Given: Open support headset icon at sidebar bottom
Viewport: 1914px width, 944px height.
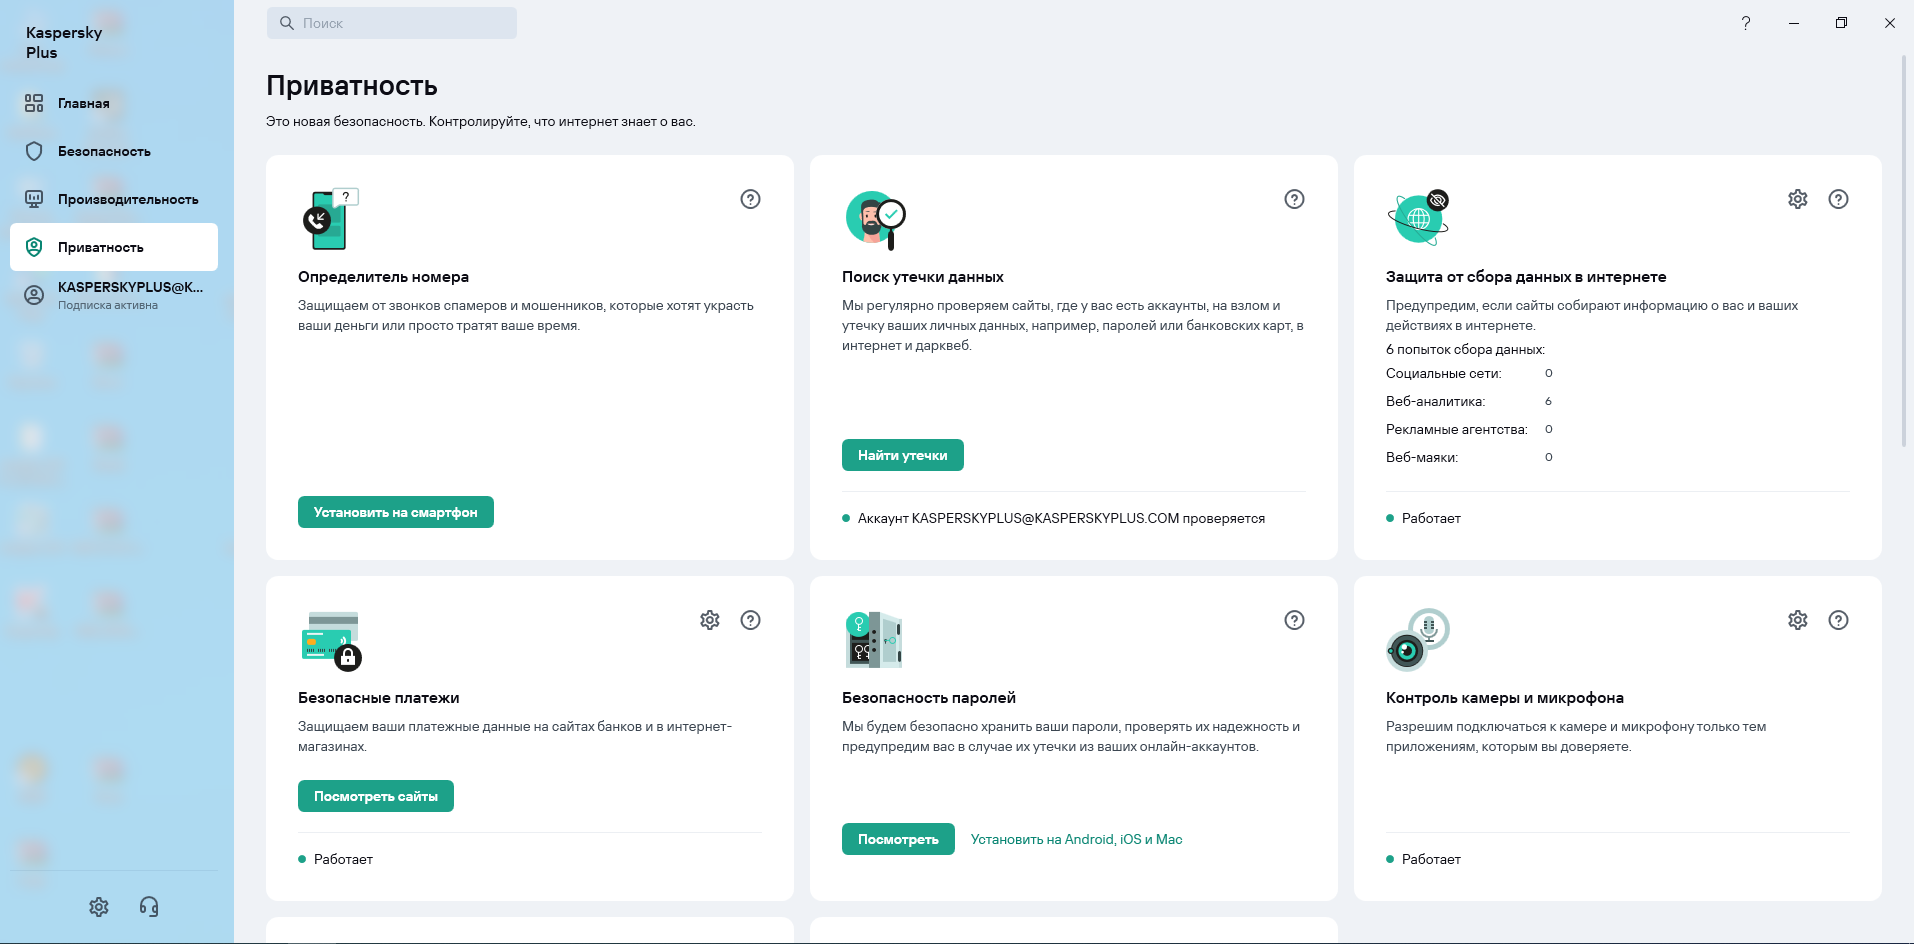Looking at the screenshot, I should coord(149,907).
